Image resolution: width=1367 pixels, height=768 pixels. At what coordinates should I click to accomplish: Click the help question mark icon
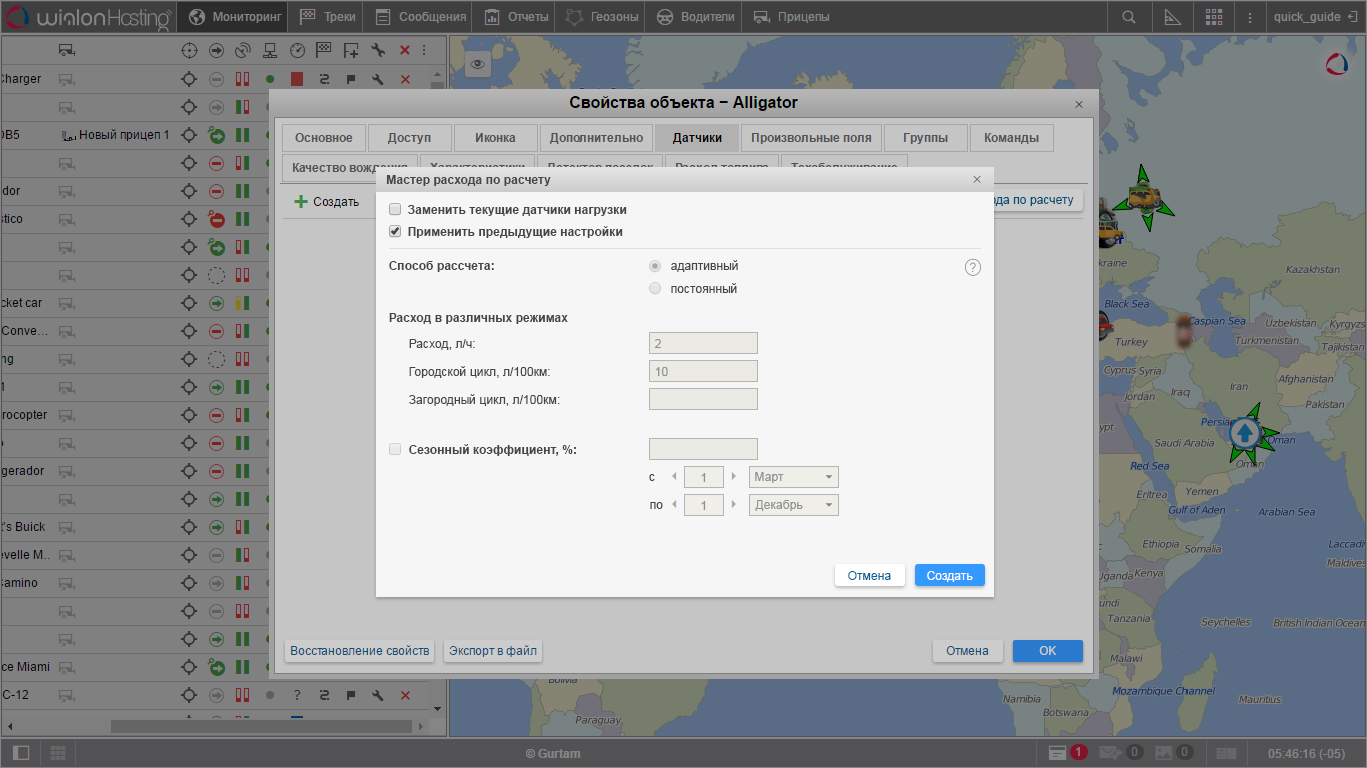(x=972, y=267)
